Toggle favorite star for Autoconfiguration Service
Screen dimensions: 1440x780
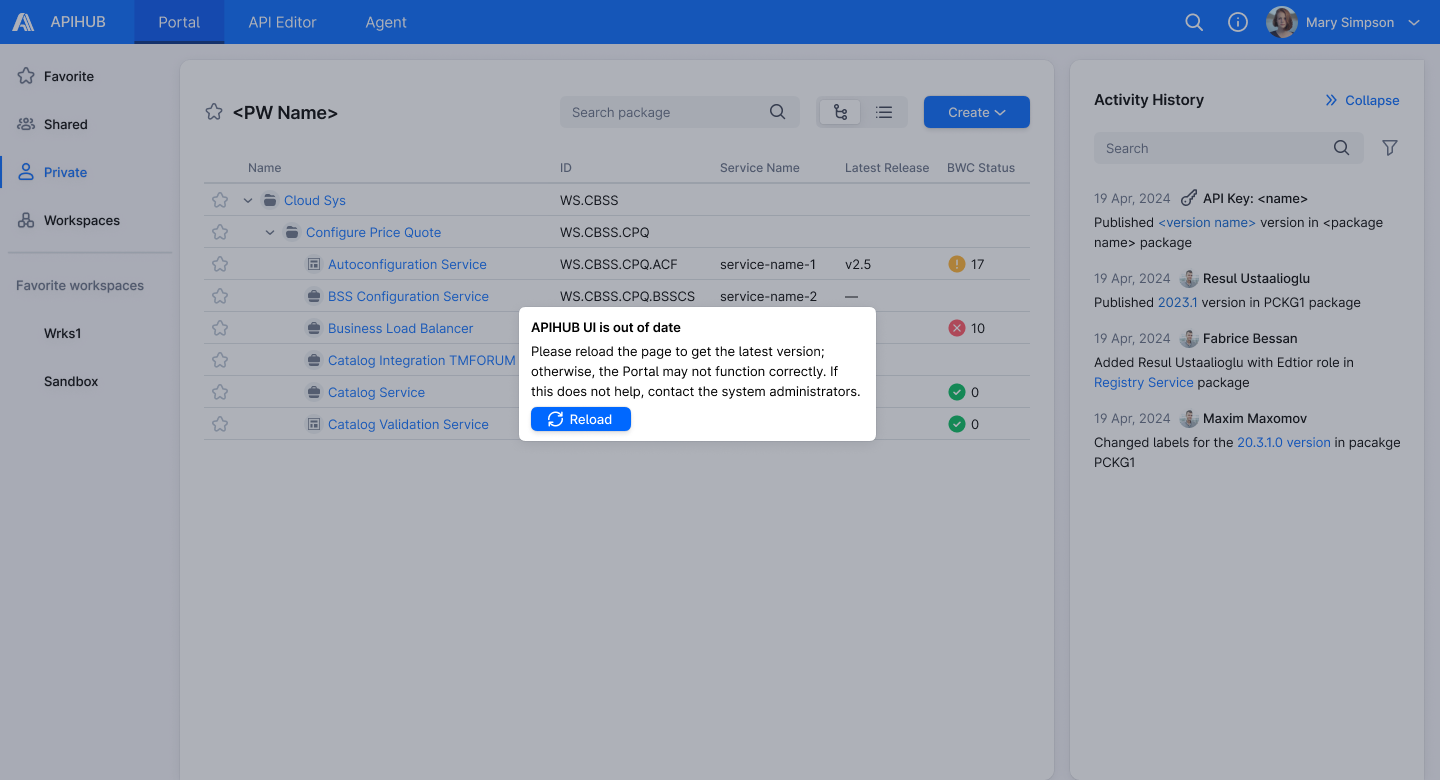pyautogui.click(x=220, y=264)
